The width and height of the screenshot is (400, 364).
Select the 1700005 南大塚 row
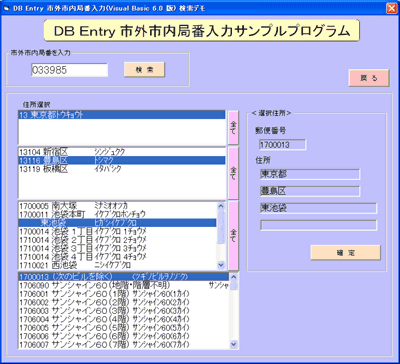pos(117,206)
